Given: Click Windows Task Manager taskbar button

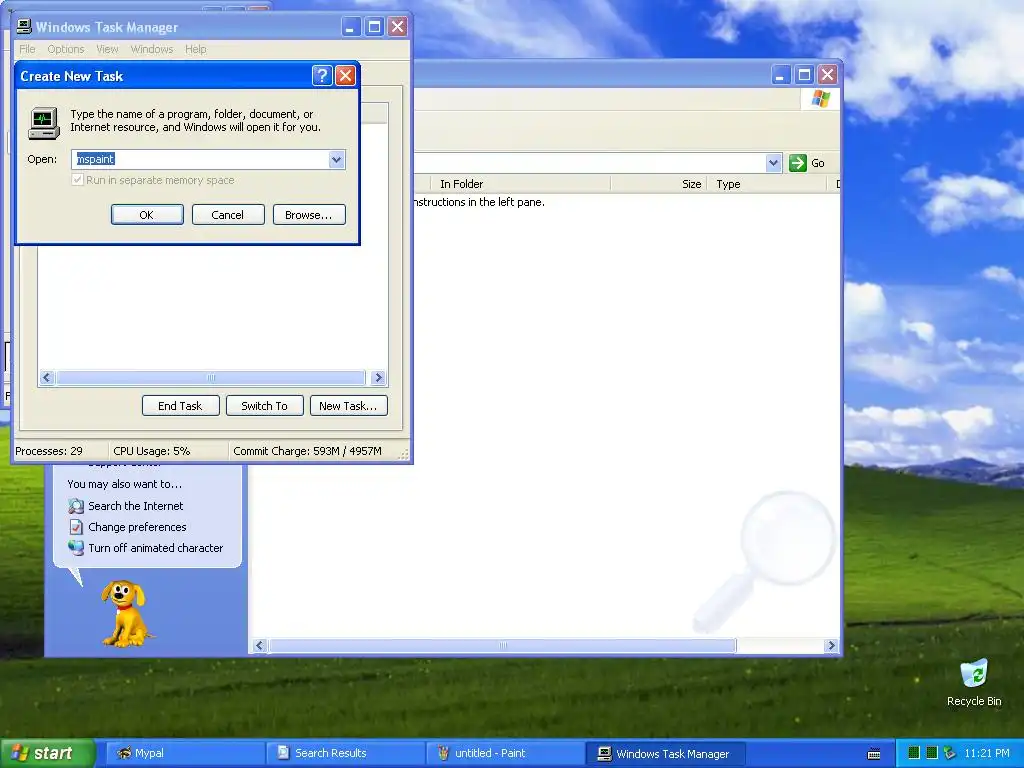Looking at the screenshot, I should pos(665,753).
